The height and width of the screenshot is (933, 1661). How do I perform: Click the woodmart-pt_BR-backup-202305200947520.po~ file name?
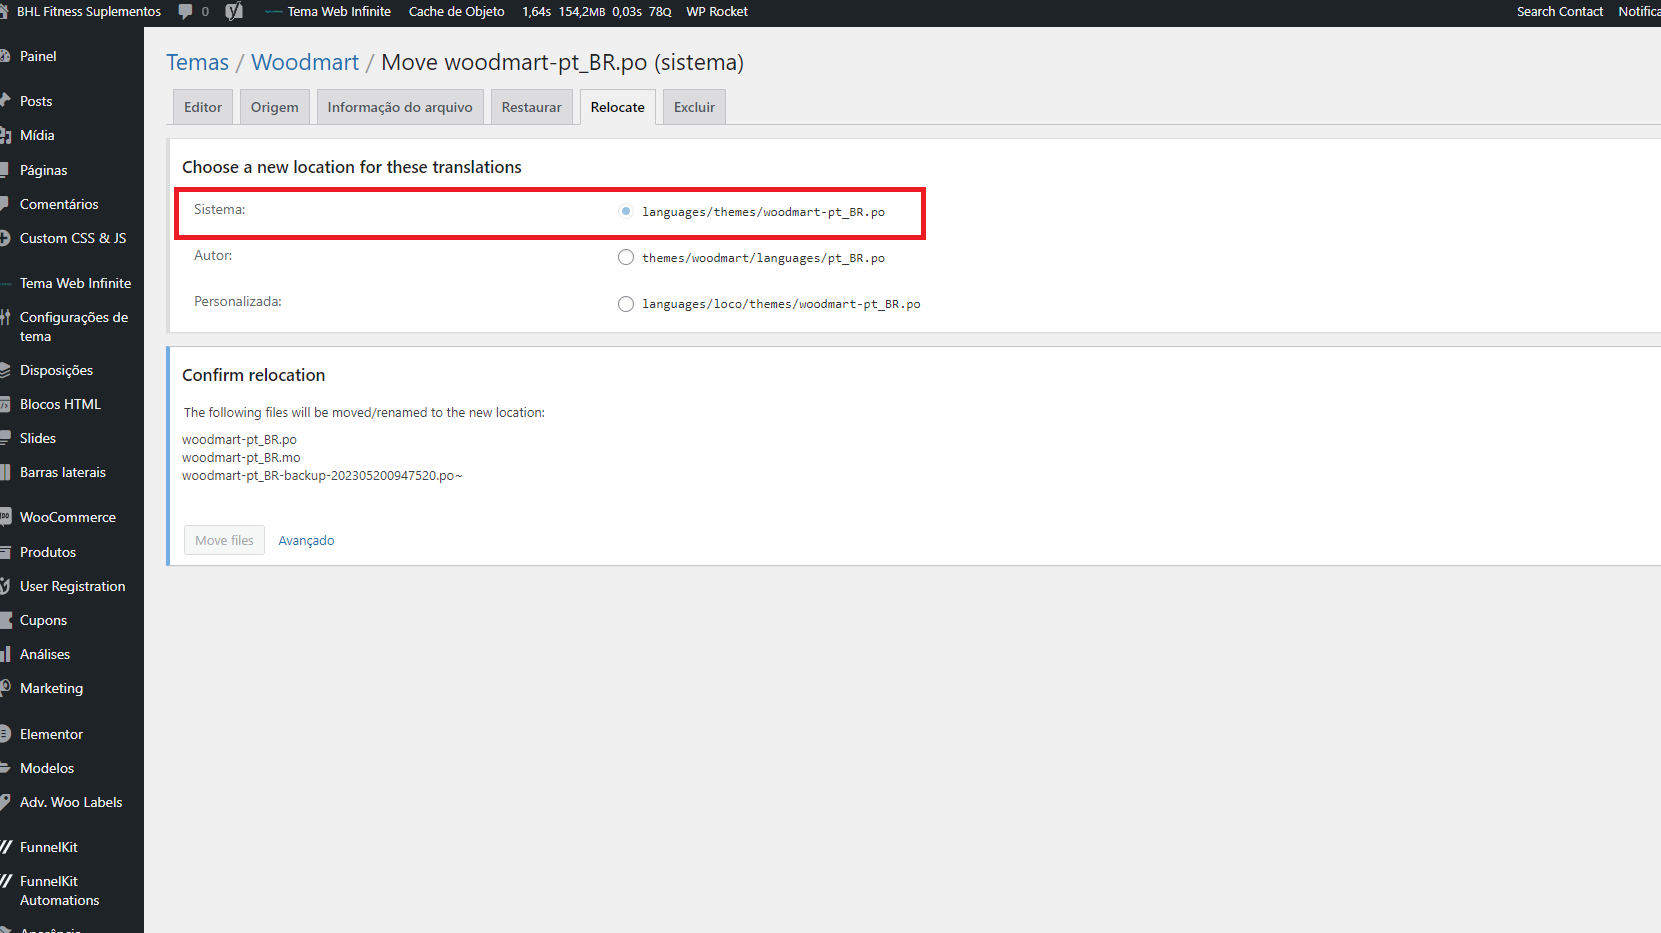(x=322, y=476)
